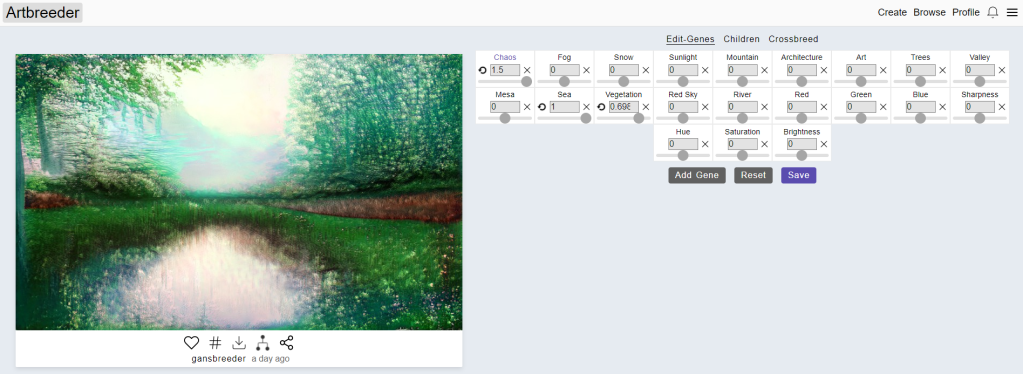Remove the Mesa gene
This screenshot has width=1023, height=374.
click(x=527, y=107)
